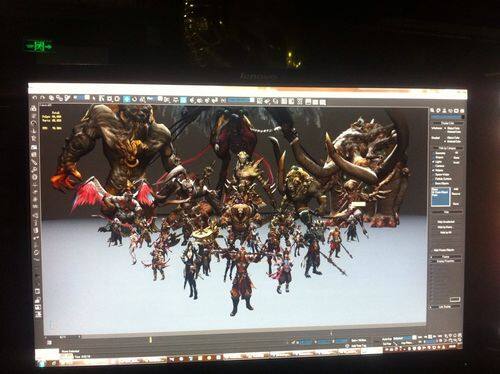Toggle the Lights hide category checkbox
This screenshot has height=374, width=500.
434,161
